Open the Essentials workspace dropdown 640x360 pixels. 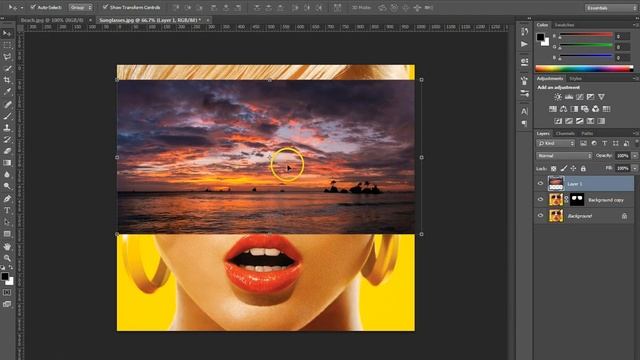click(x=610, y=8)
